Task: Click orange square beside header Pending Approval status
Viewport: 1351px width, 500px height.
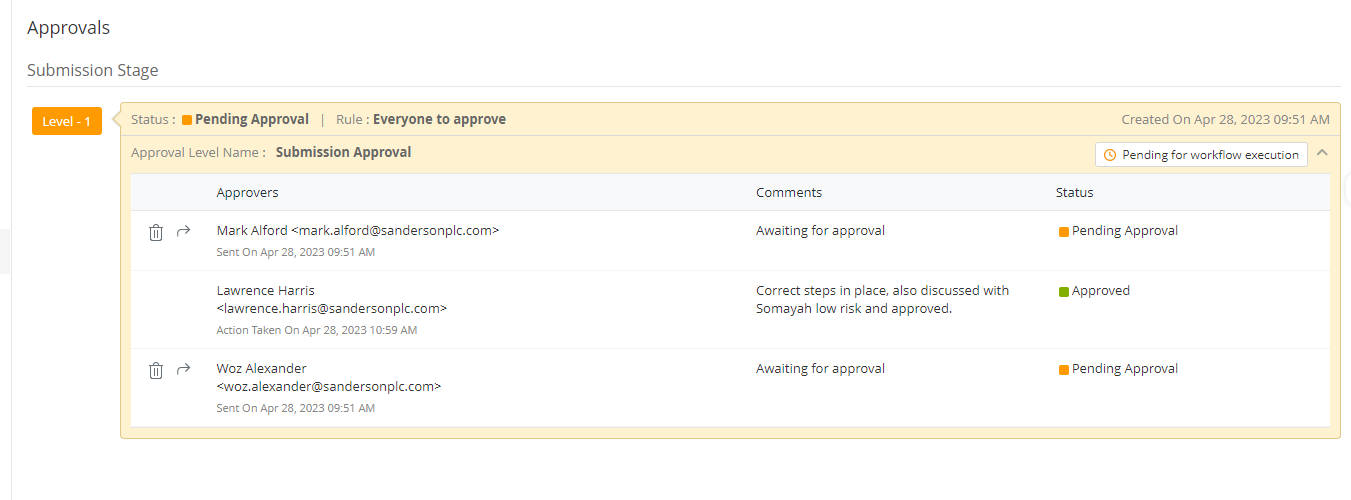Action: point(187,120)
